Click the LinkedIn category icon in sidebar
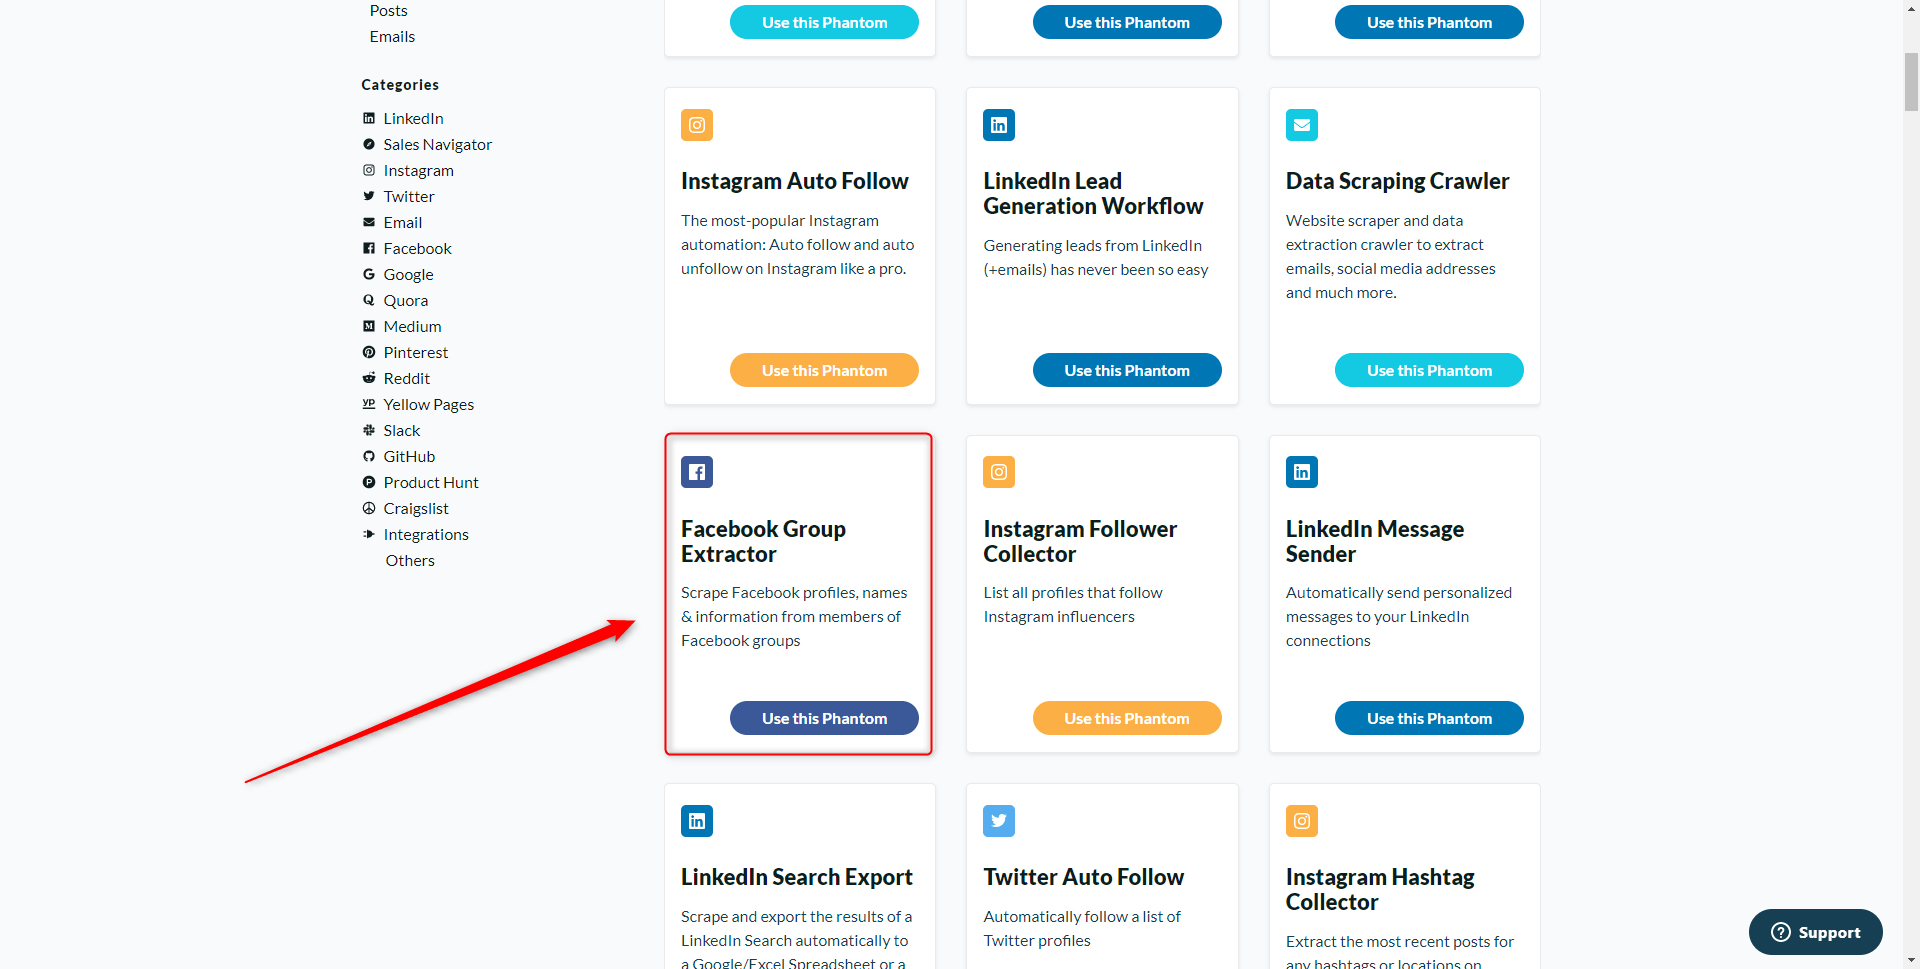 [x=369, y=118]
